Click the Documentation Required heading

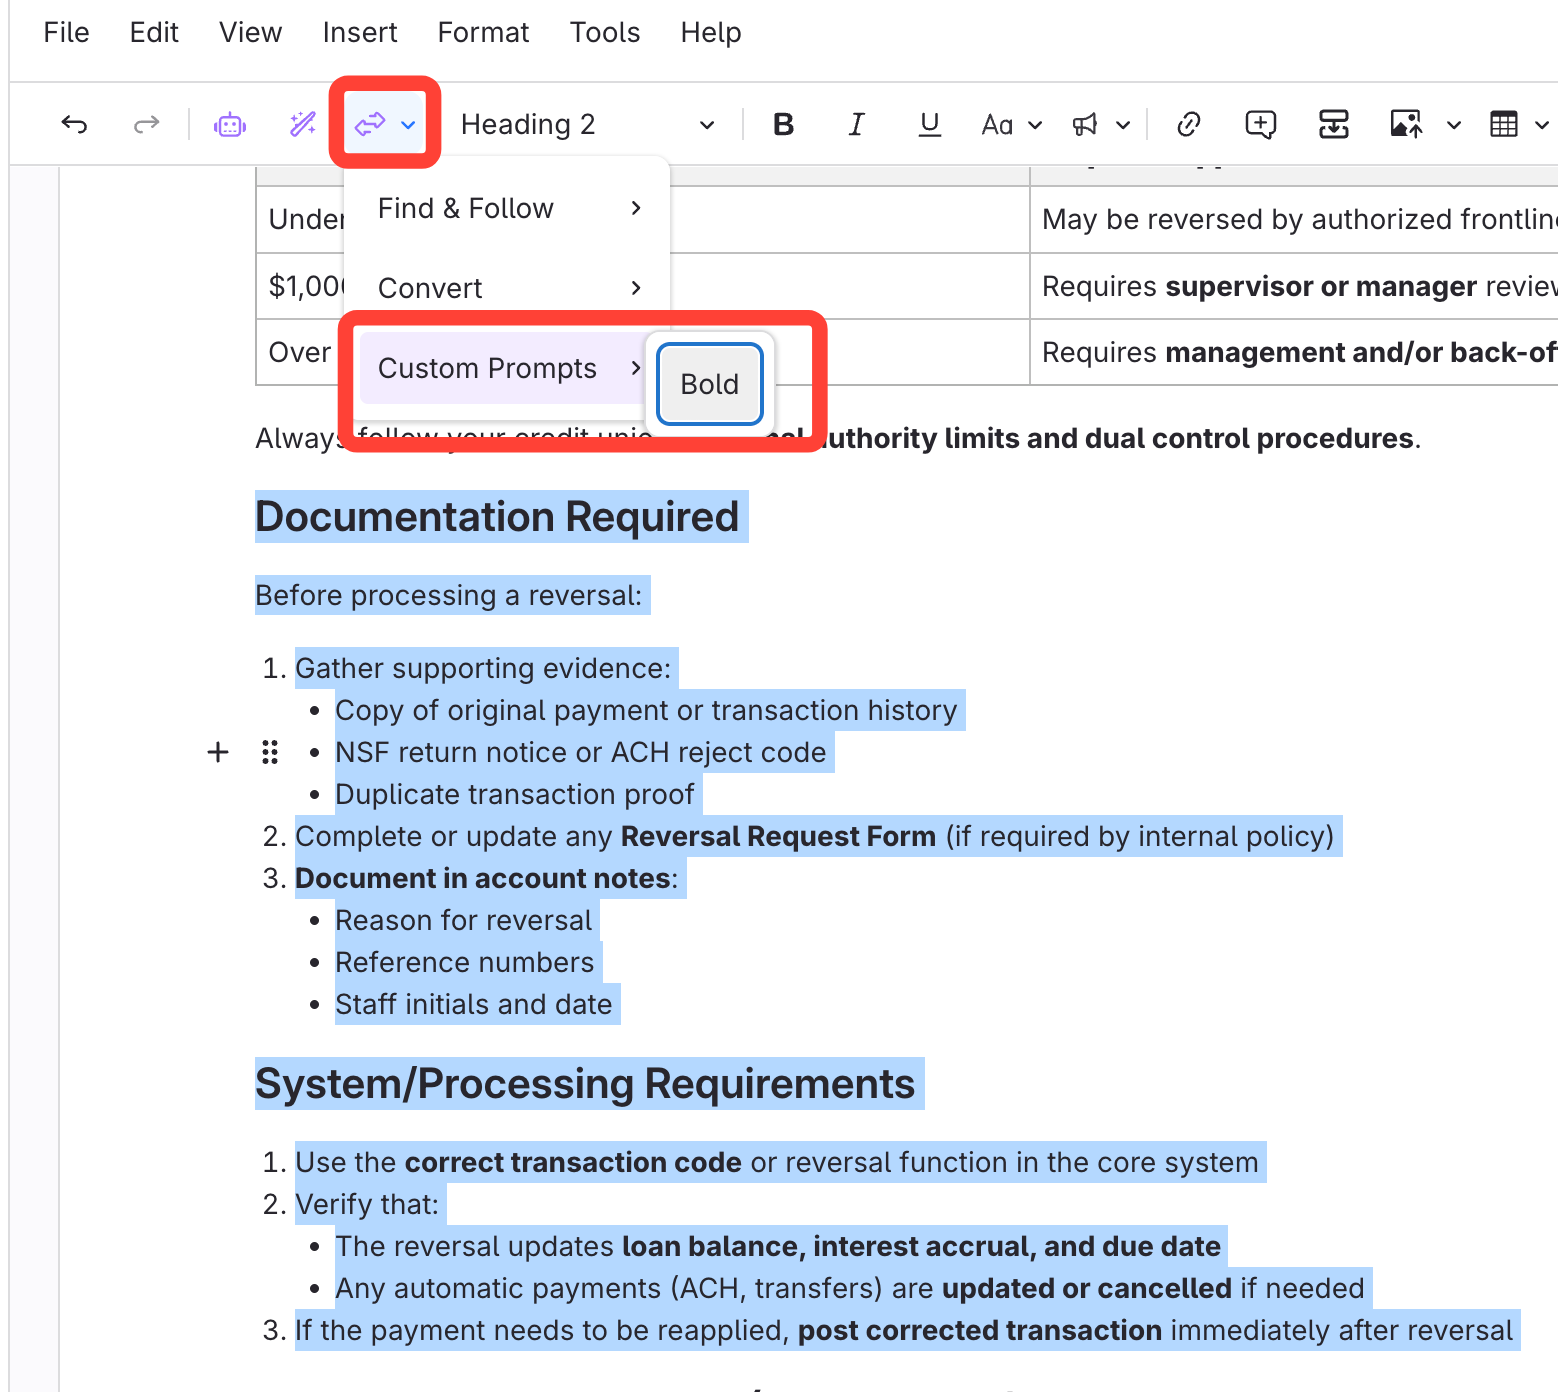[497, 517]
